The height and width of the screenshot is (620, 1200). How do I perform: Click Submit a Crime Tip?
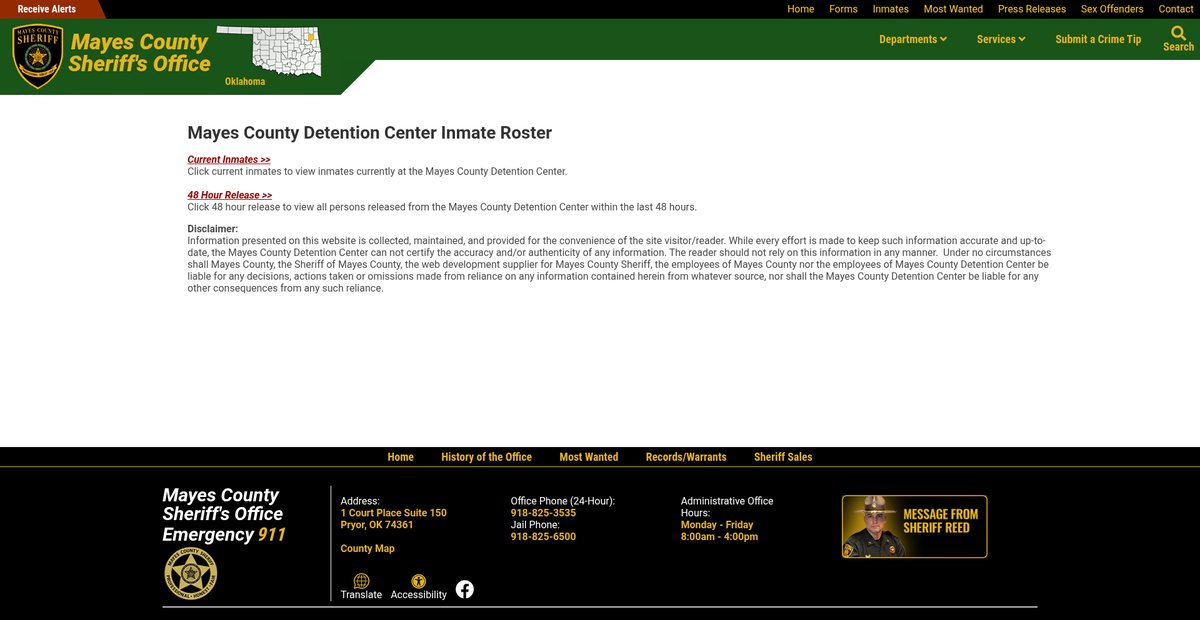point(1098,39)
